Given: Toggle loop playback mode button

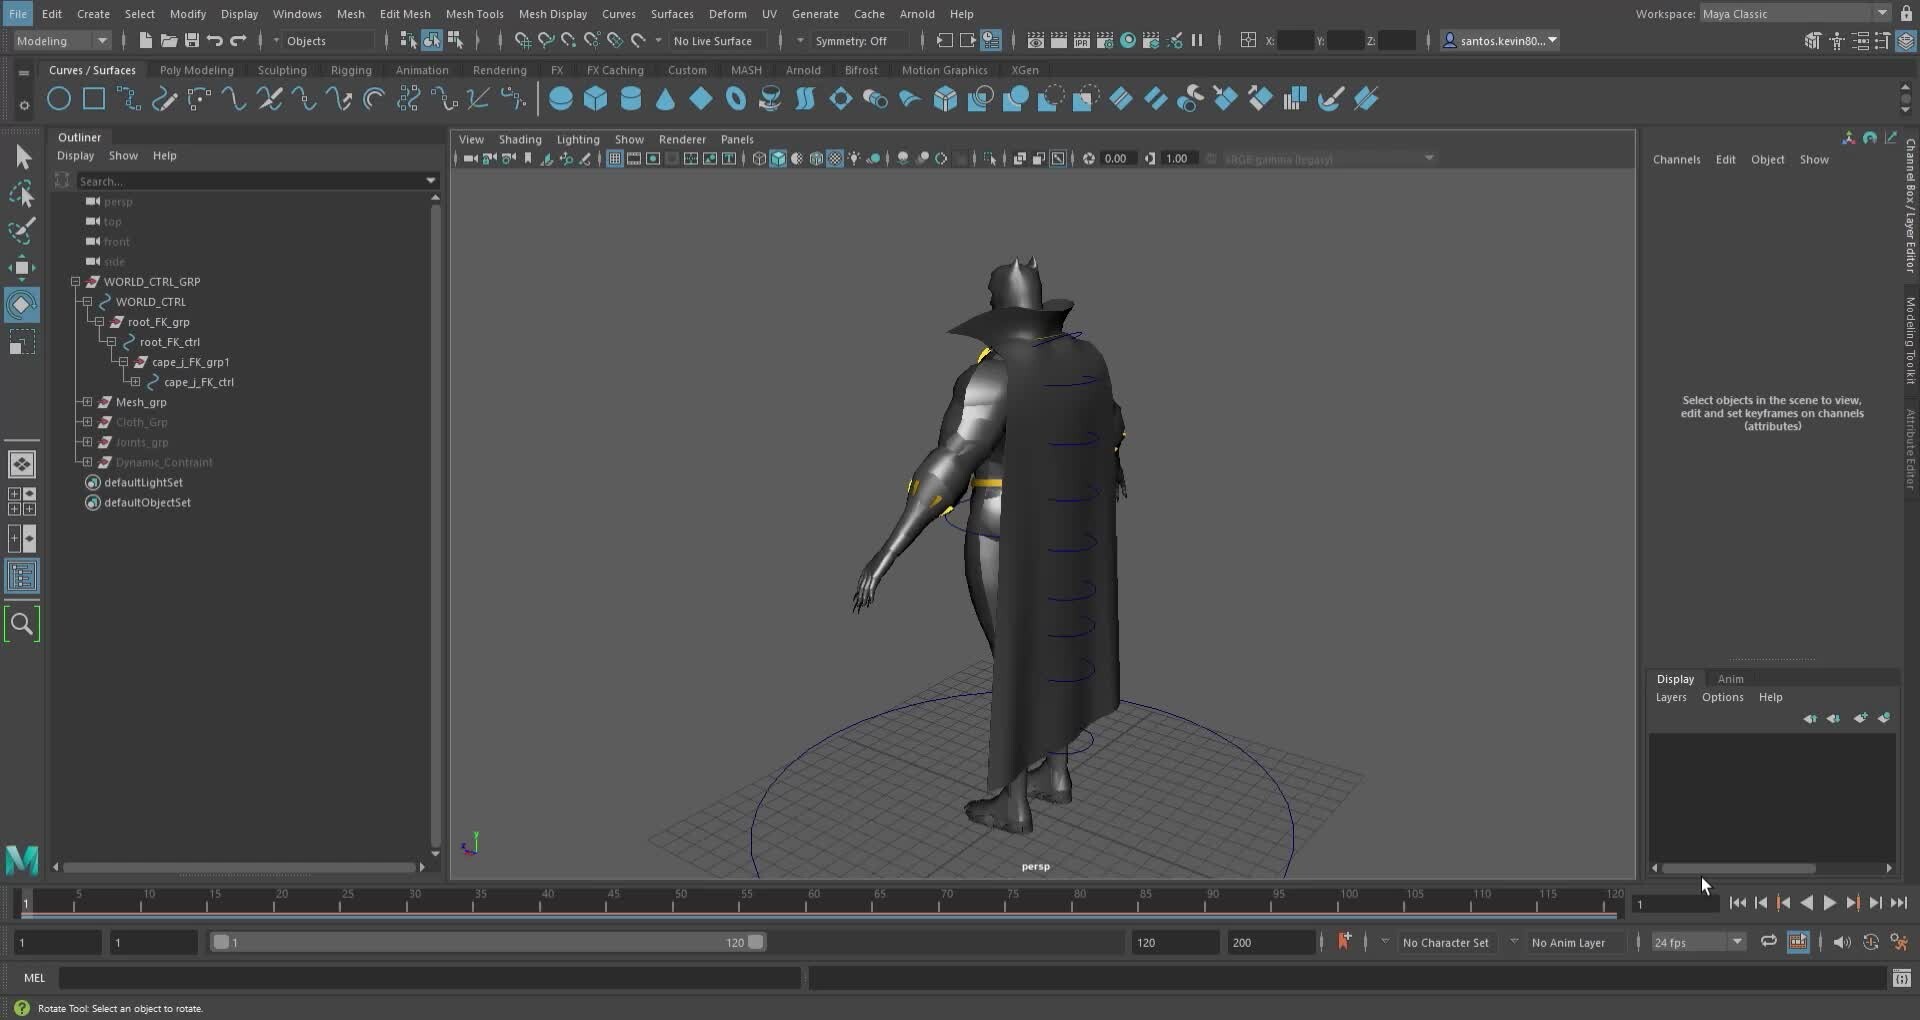Looking at the screenshot, I should tap(1768, 942).
